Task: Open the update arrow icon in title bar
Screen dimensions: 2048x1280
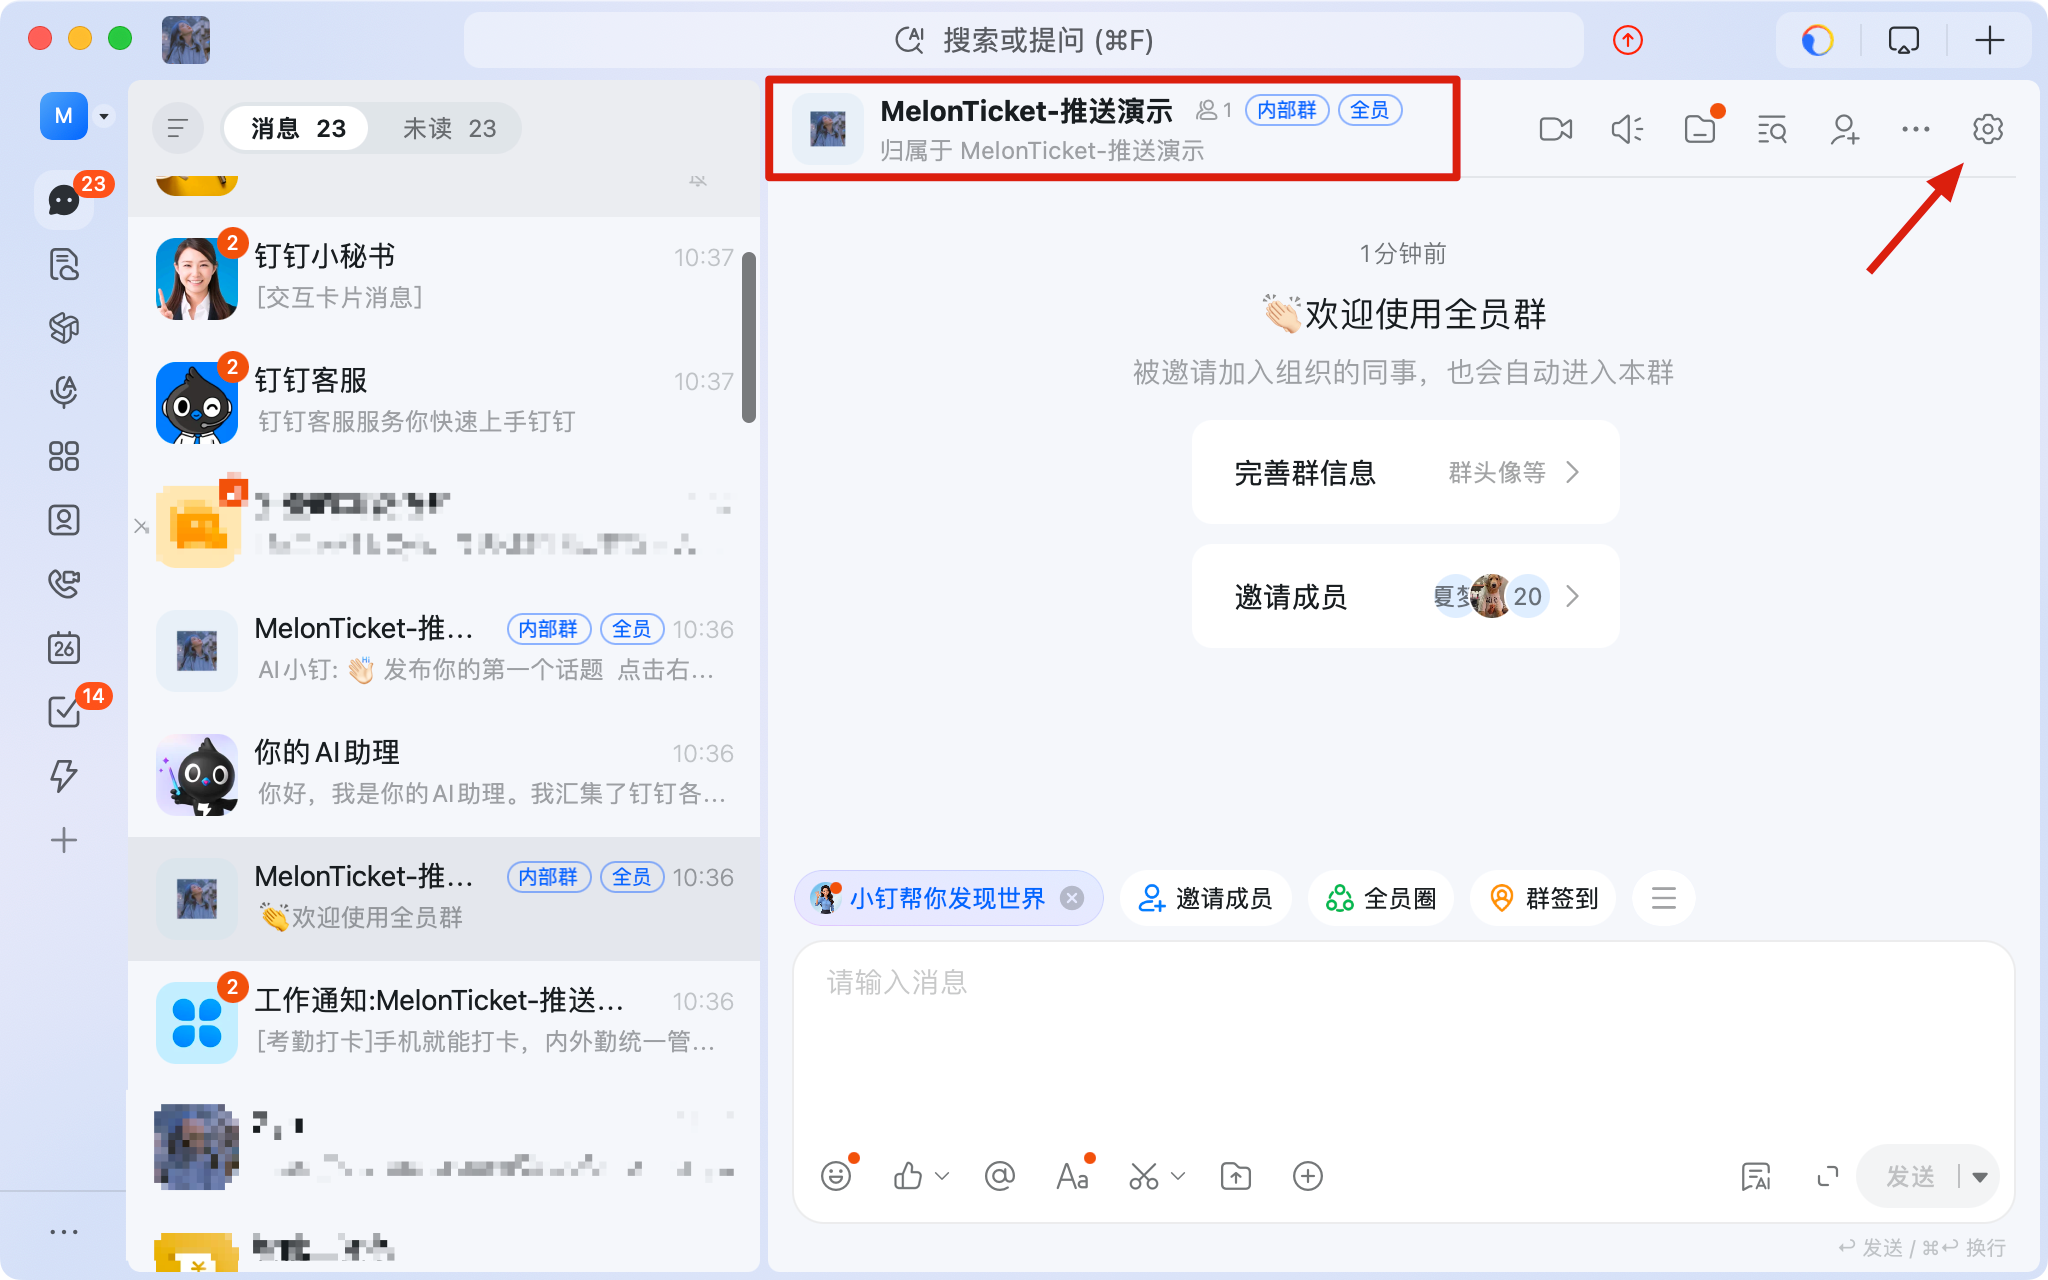Action: [1628, 40]
